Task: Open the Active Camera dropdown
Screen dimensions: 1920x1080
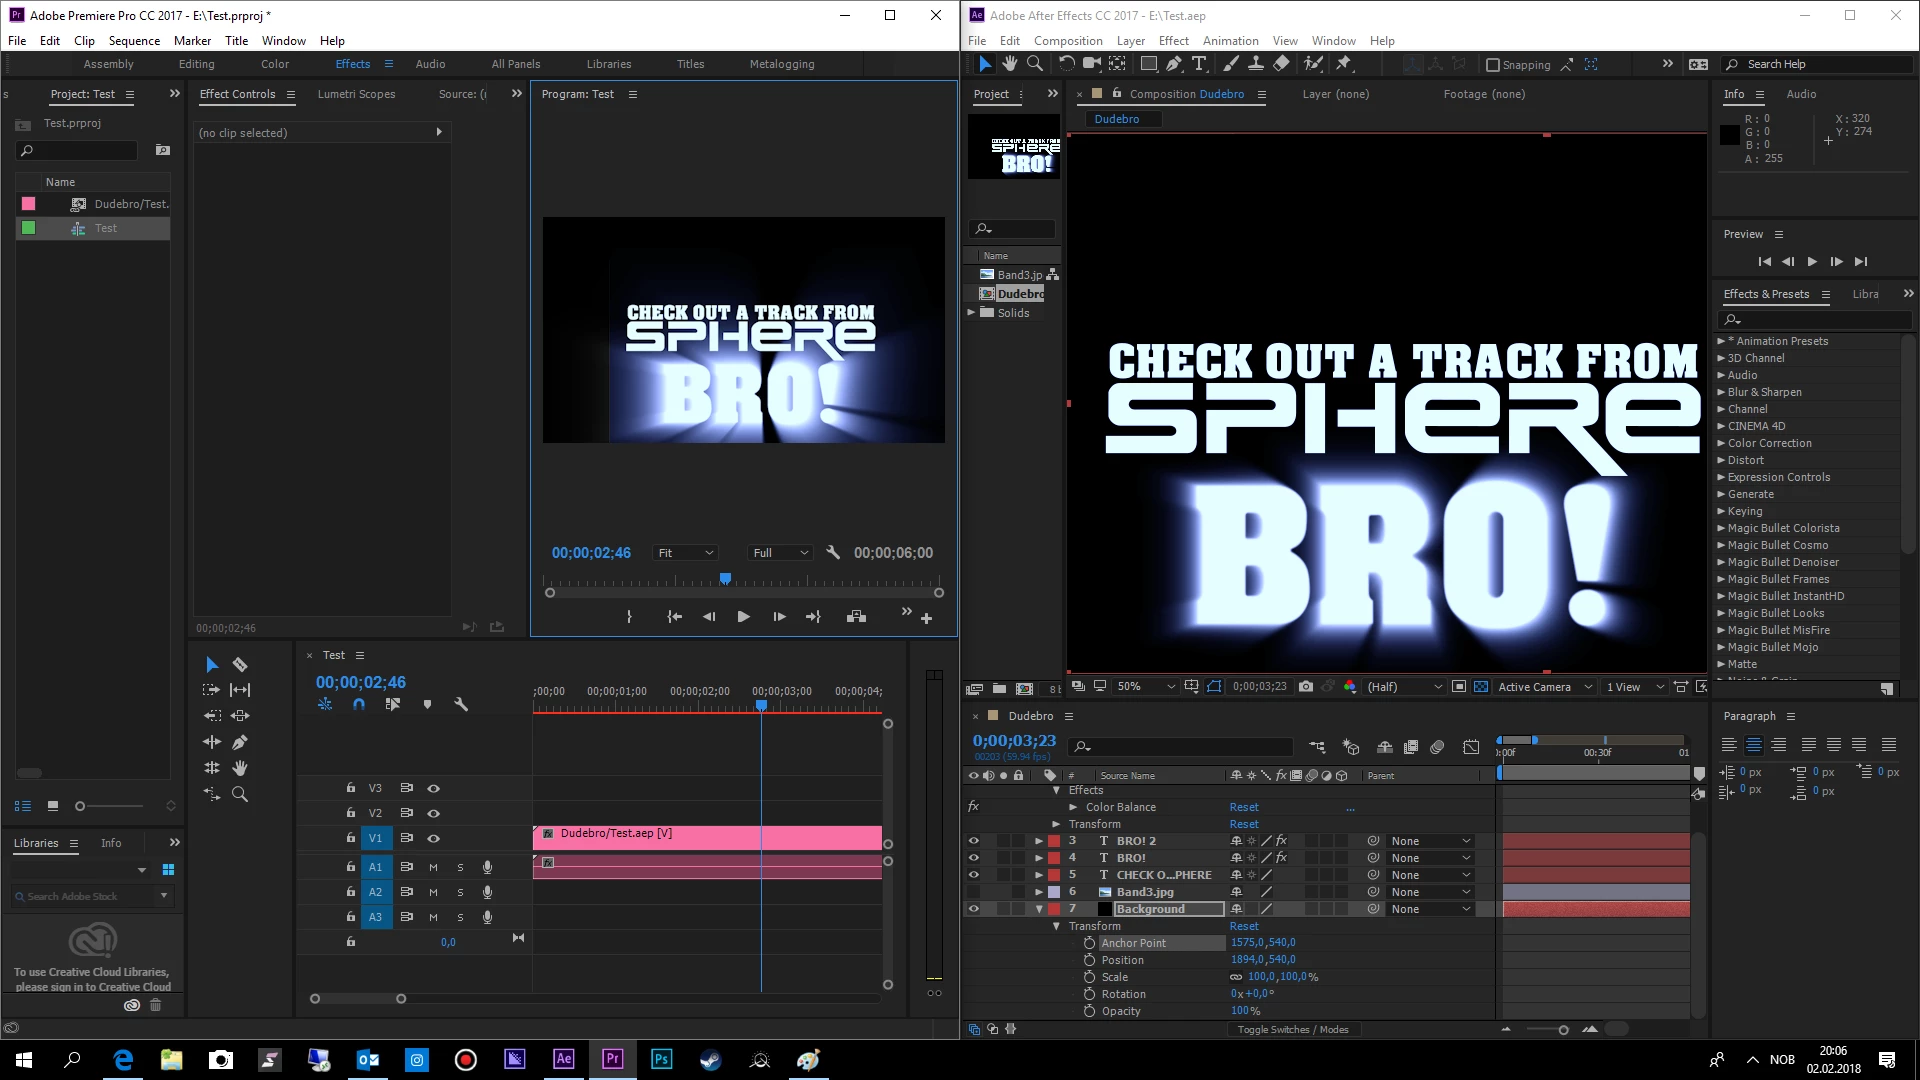Action: [x=1544, y=687]
